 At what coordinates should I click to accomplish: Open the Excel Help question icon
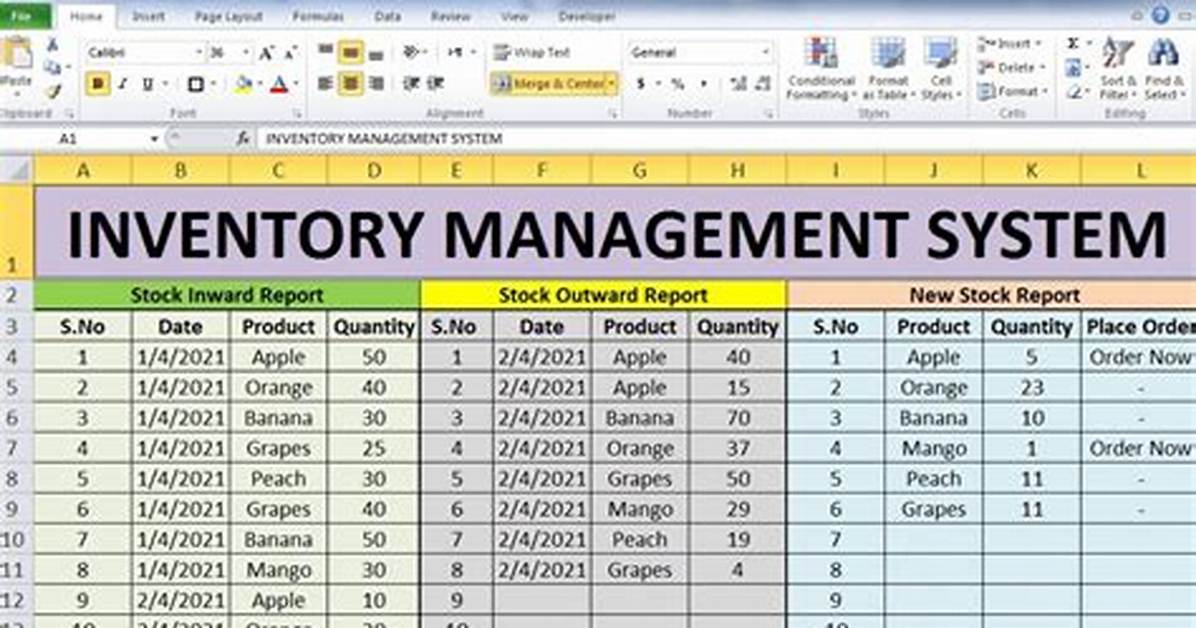1160,14
